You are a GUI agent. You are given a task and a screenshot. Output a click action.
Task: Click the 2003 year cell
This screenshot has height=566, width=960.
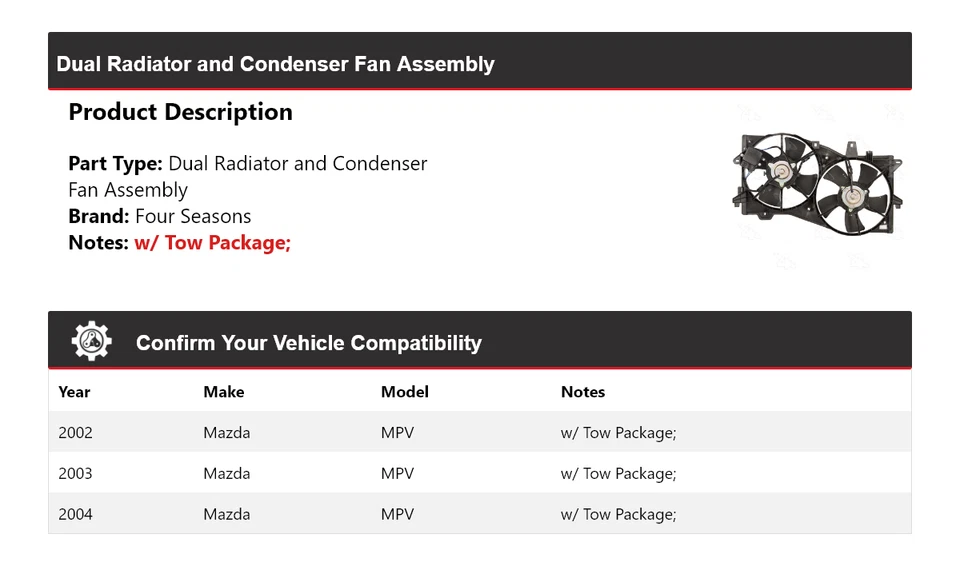tap(75, 474)
